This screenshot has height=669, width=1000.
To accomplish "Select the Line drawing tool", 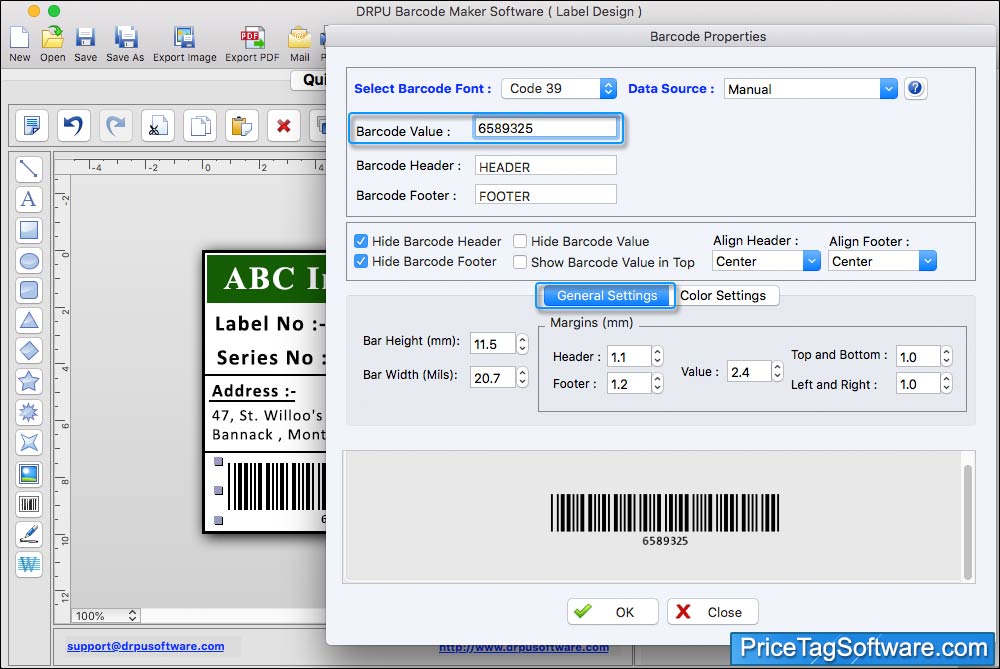I will 29,169.
